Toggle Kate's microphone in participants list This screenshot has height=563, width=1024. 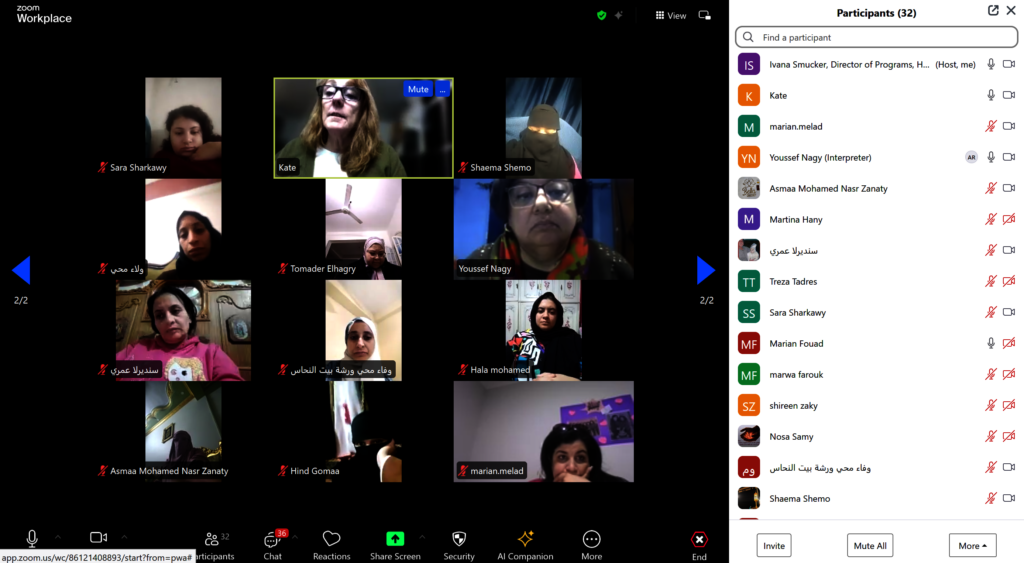pos(991,95)
